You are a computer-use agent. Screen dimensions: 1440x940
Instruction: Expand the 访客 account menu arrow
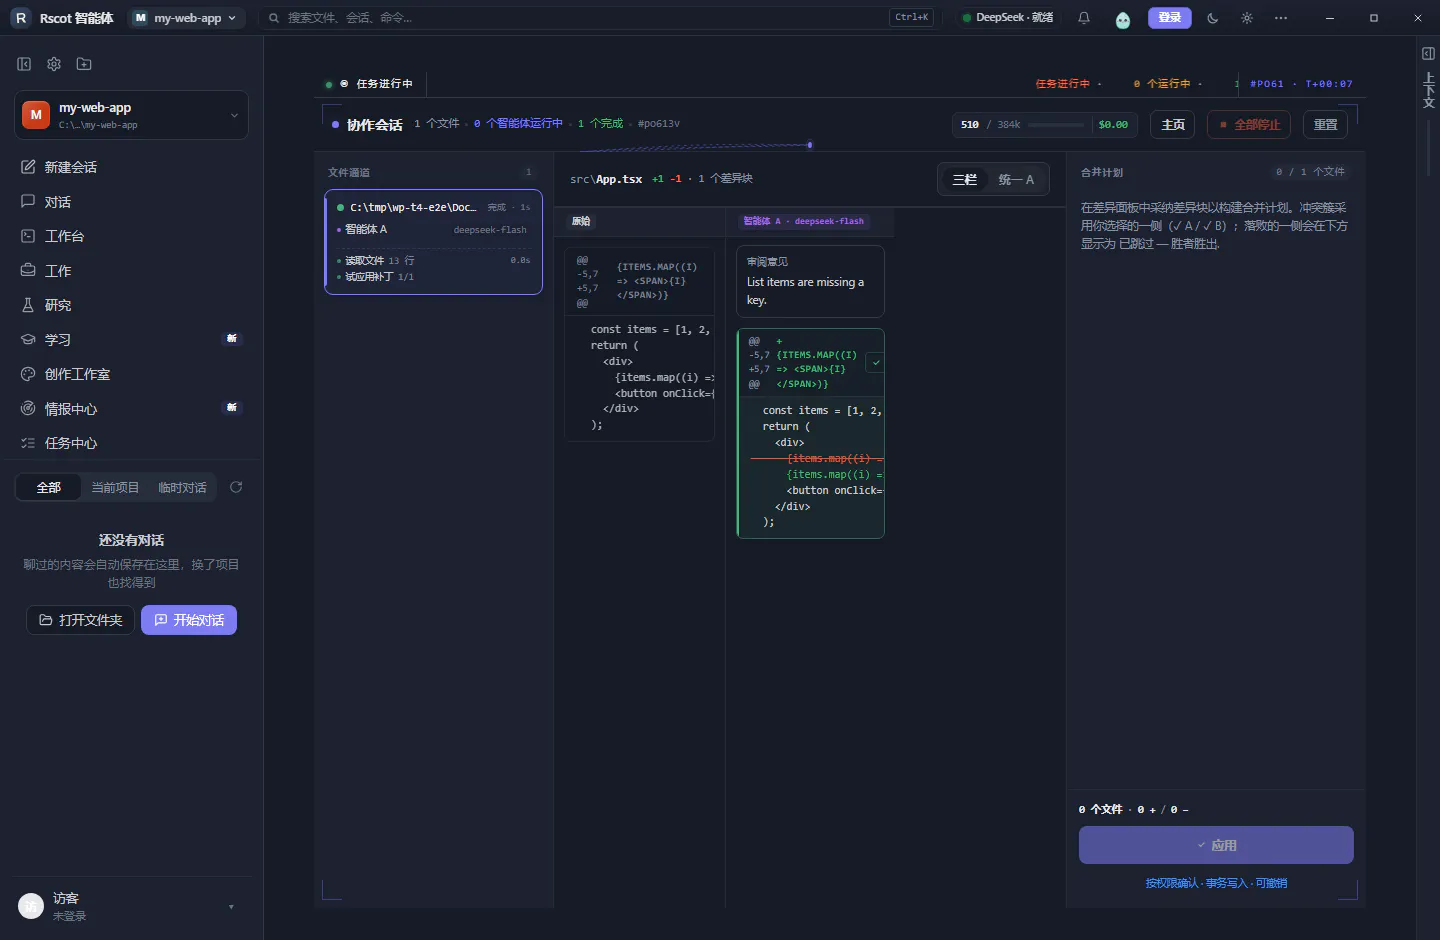(231, 907)
